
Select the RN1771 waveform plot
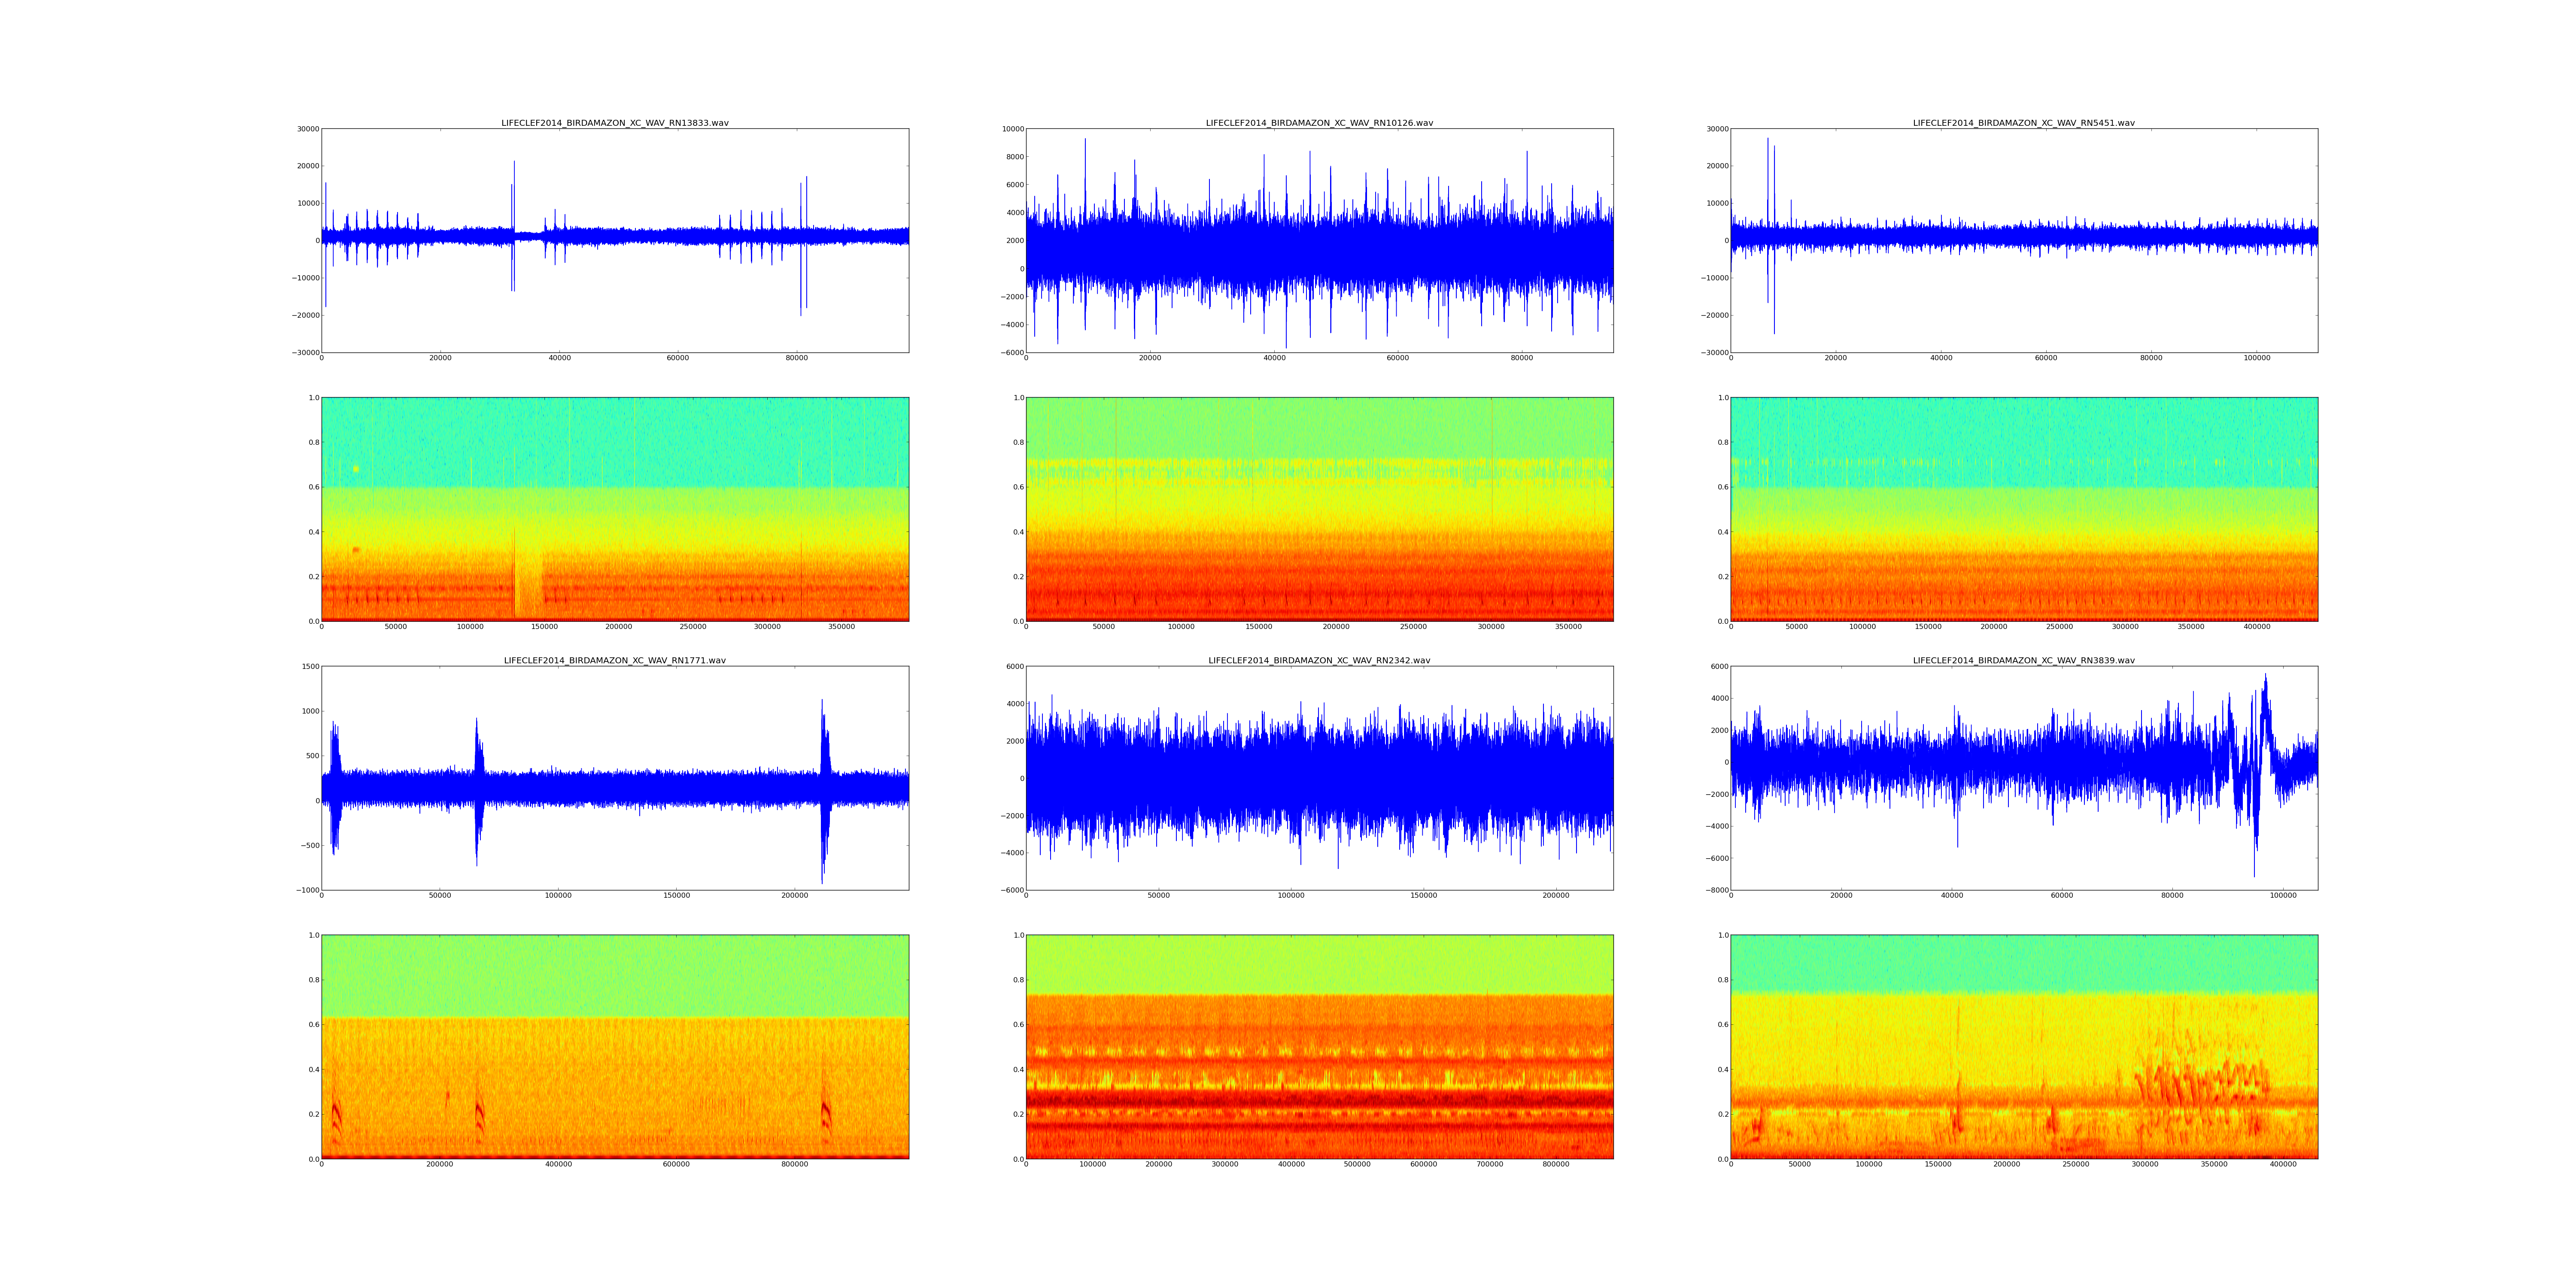614,778
